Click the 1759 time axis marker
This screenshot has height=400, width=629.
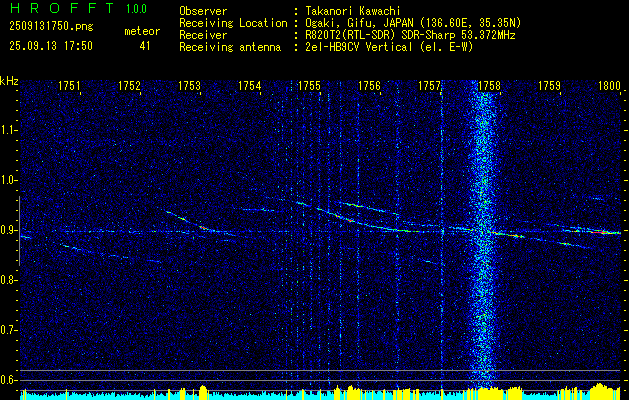click(549, 86)
